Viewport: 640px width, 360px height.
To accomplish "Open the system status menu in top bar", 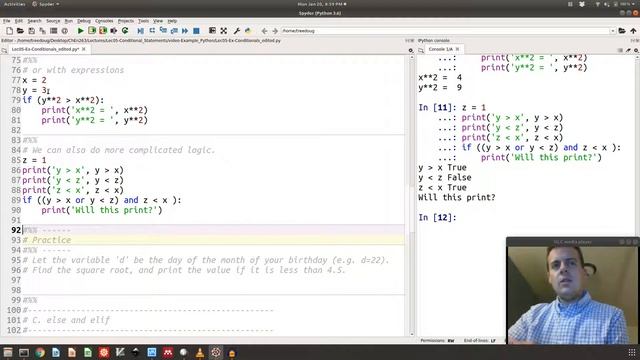I will 616,4.
